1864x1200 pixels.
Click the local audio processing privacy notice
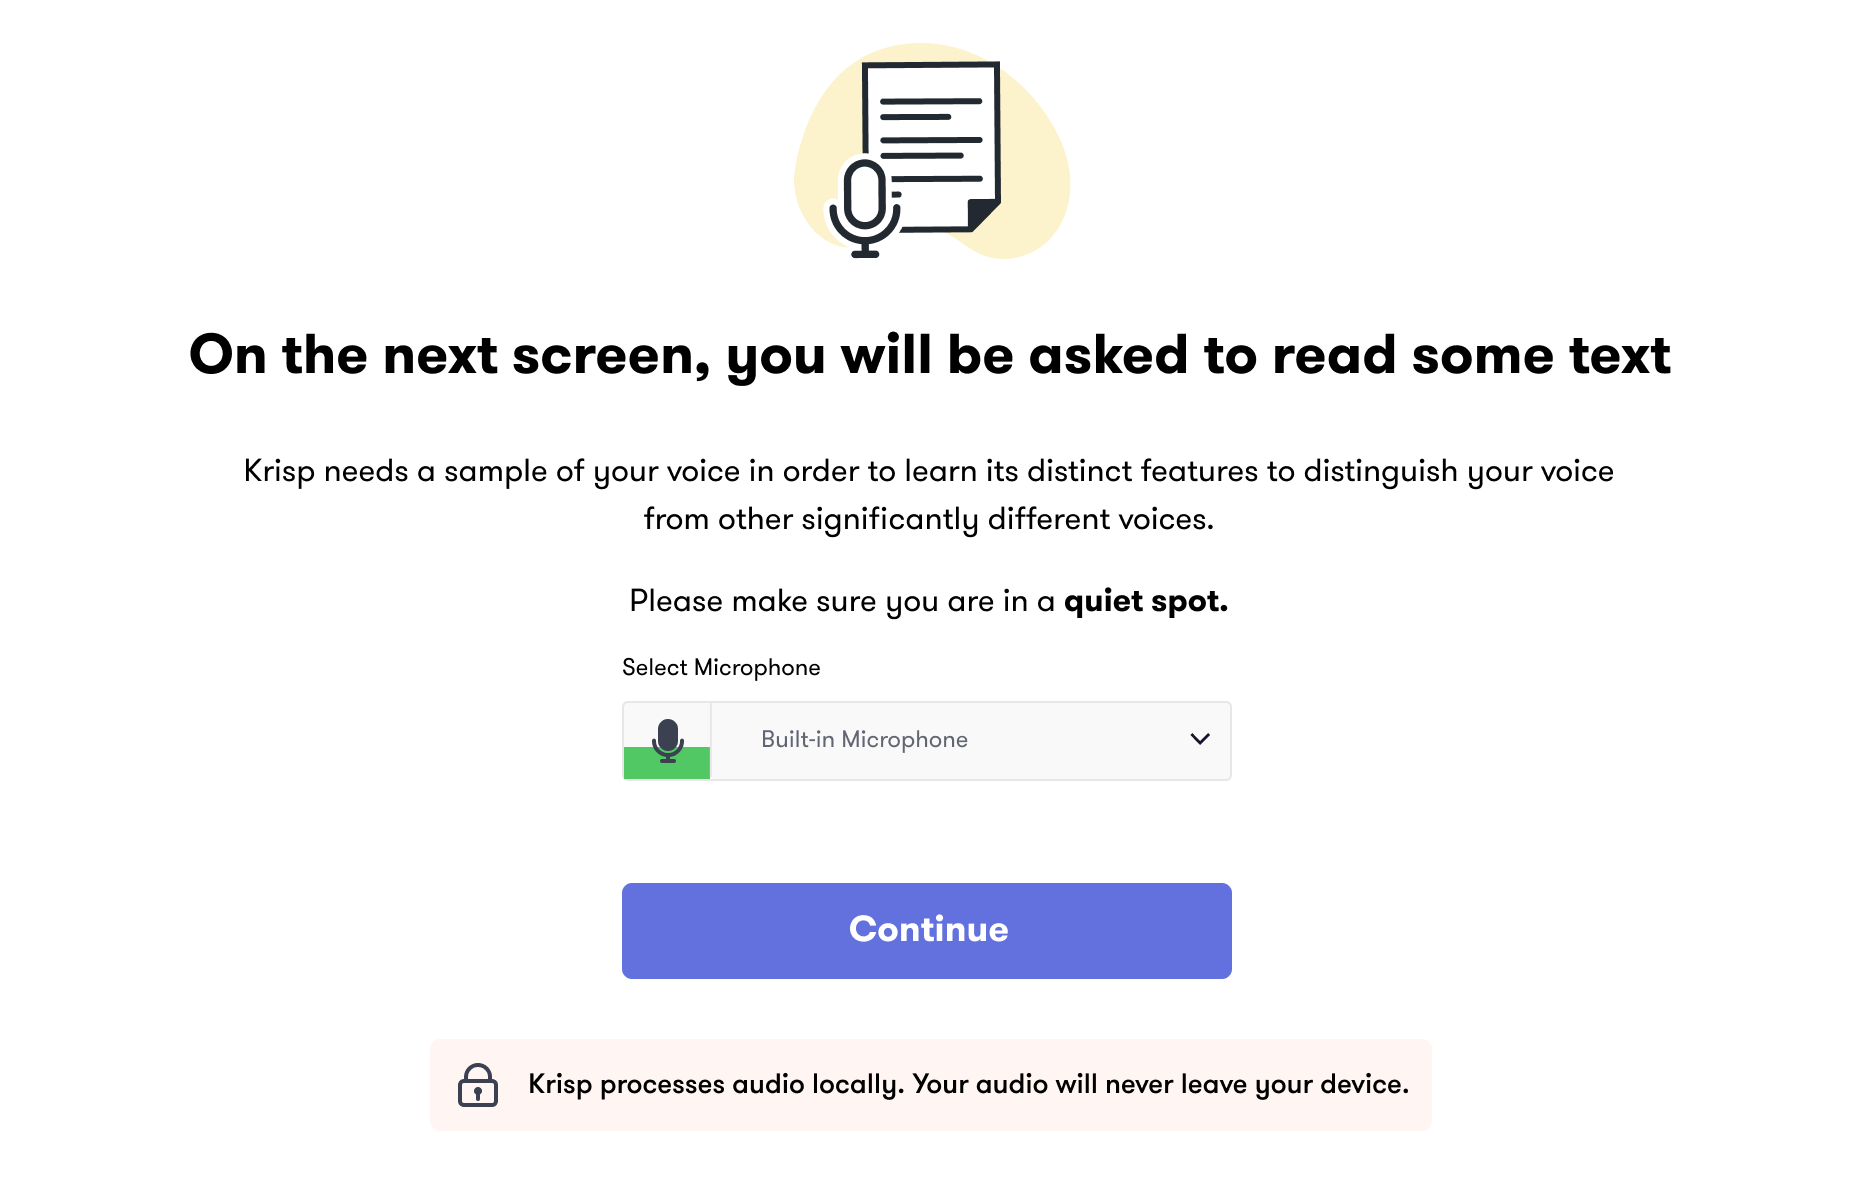pos(931,1085)
